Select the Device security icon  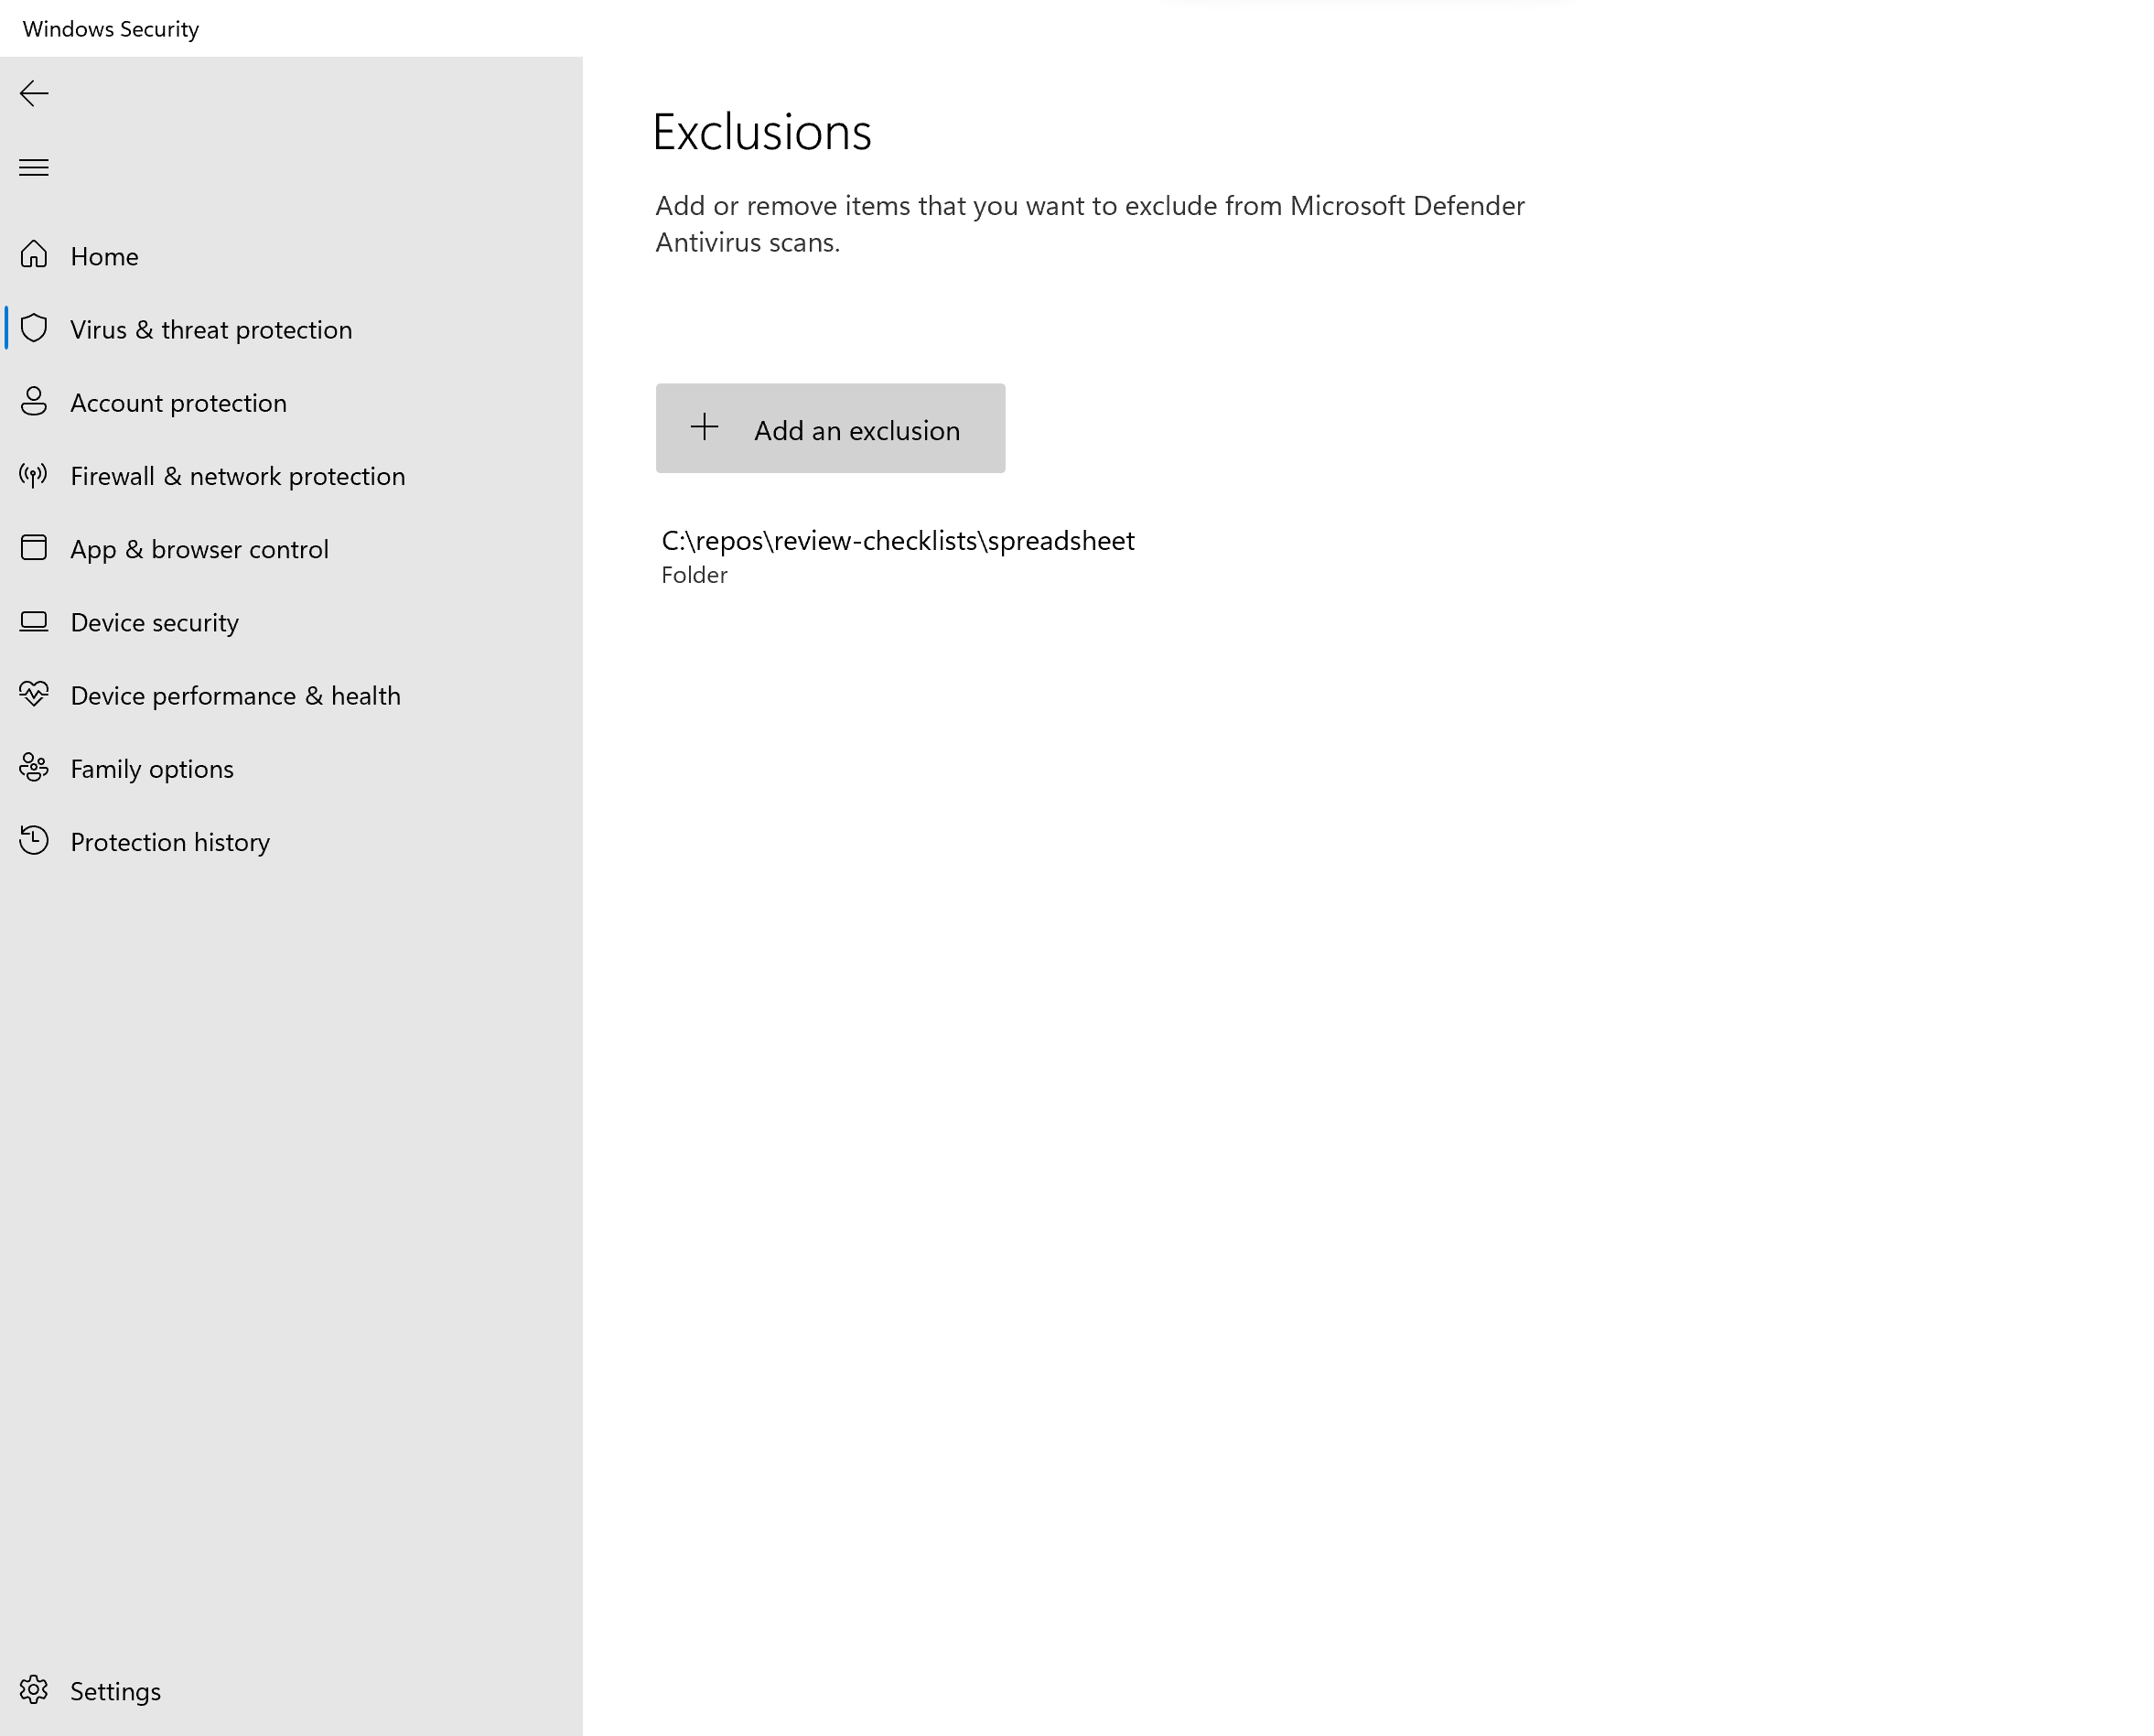pyautogui.click(x=34, y=620)
